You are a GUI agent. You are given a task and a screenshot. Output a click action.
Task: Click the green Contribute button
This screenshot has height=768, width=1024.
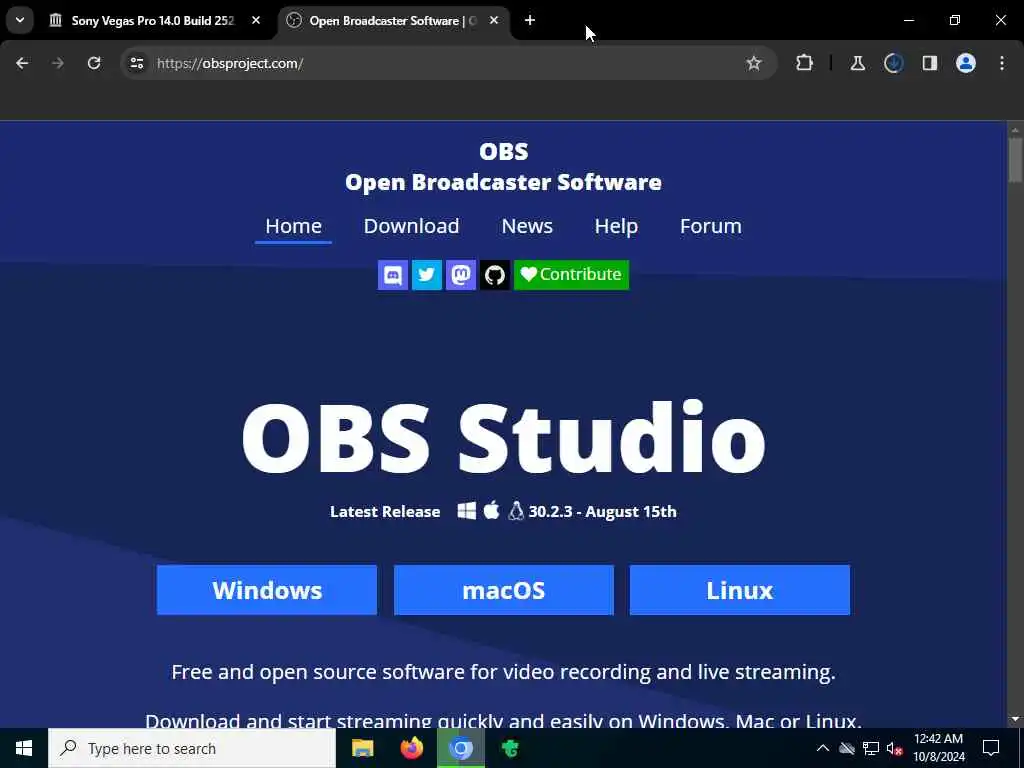tap(571, 275)
